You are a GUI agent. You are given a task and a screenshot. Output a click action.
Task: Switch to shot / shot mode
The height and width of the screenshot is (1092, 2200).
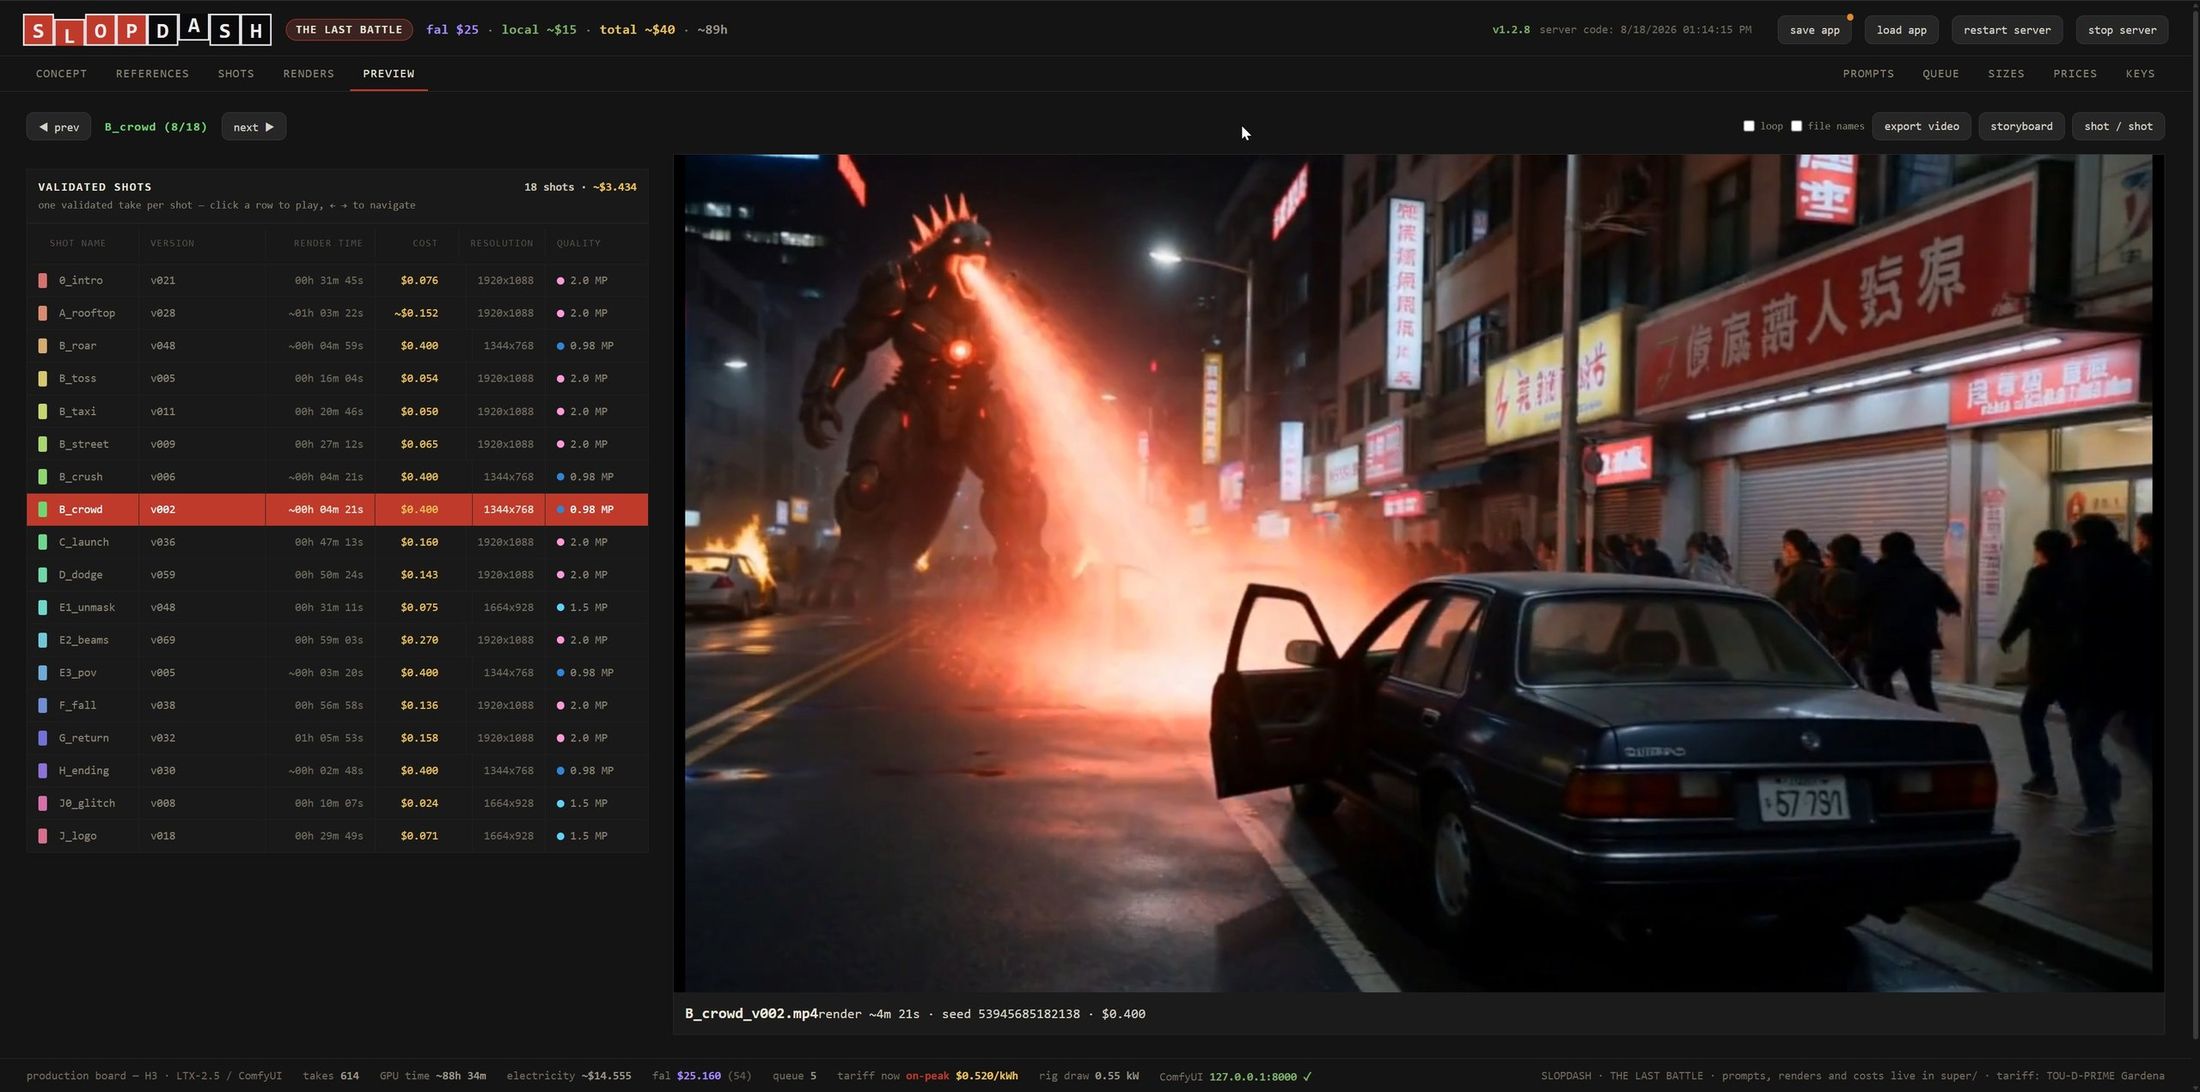pos(2118,126)
